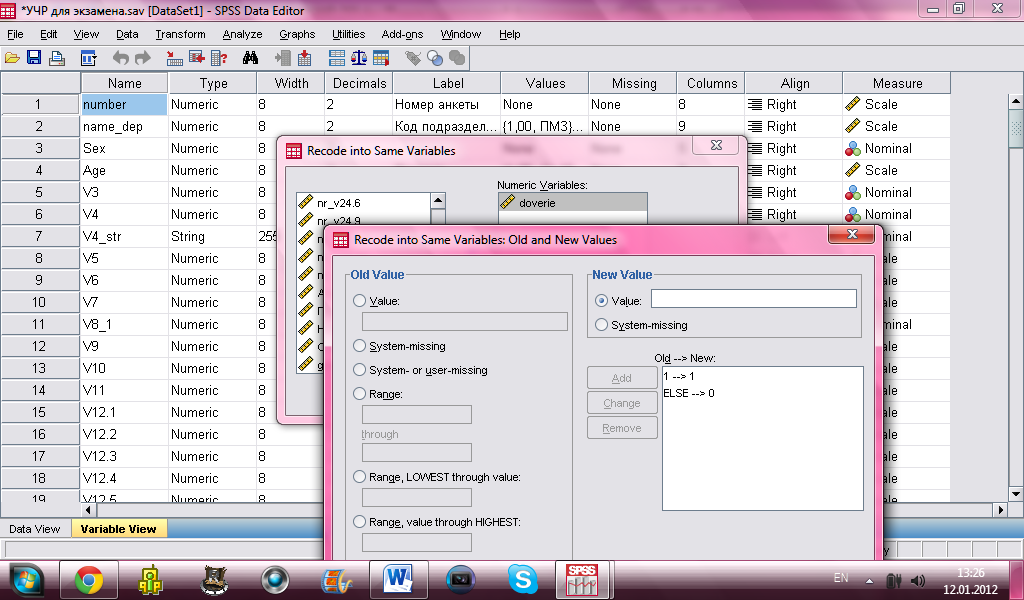Open the Analyze menu

[x=242, y=35]
